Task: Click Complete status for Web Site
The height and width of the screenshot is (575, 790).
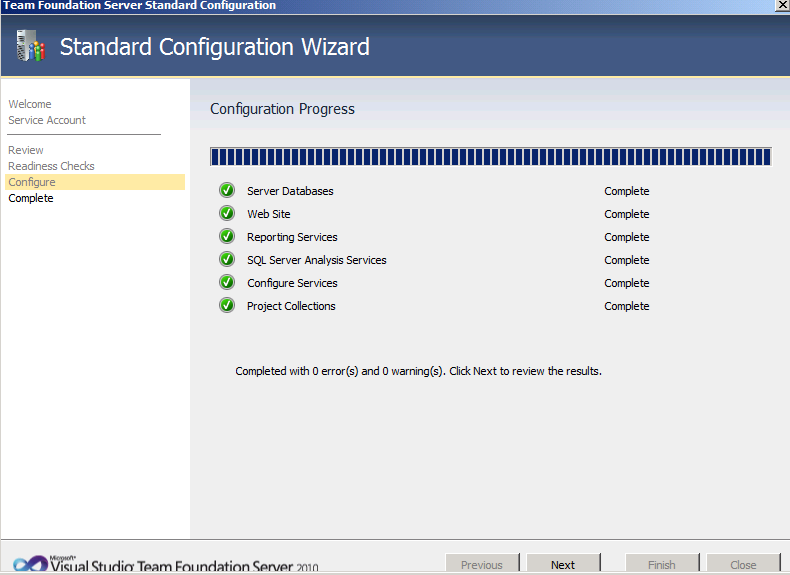Action: coord(627,214)
